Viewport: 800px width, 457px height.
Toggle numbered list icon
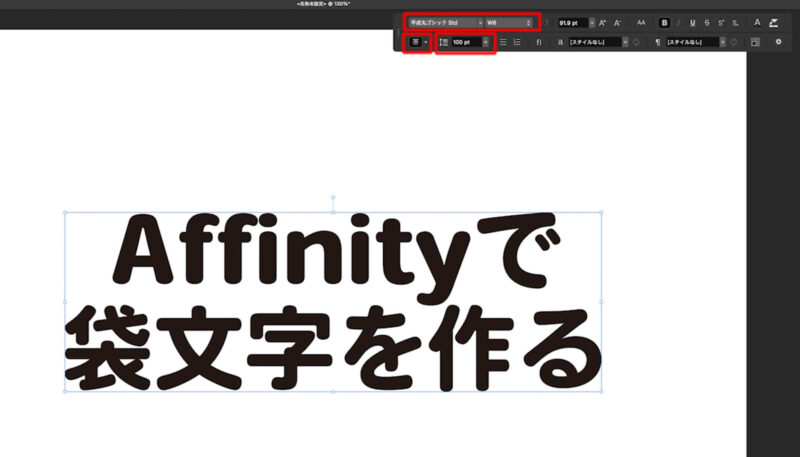[x=517, y=42]
